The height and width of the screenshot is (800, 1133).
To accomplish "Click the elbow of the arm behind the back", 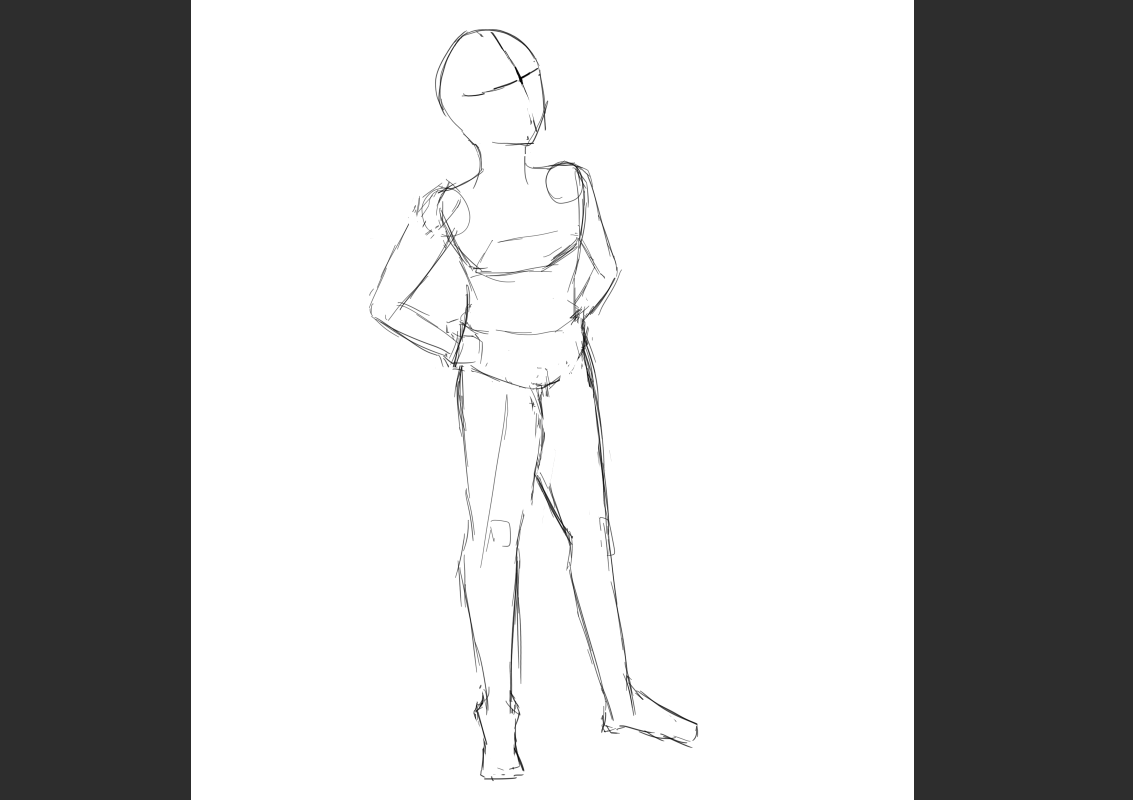I will (614, 276).
